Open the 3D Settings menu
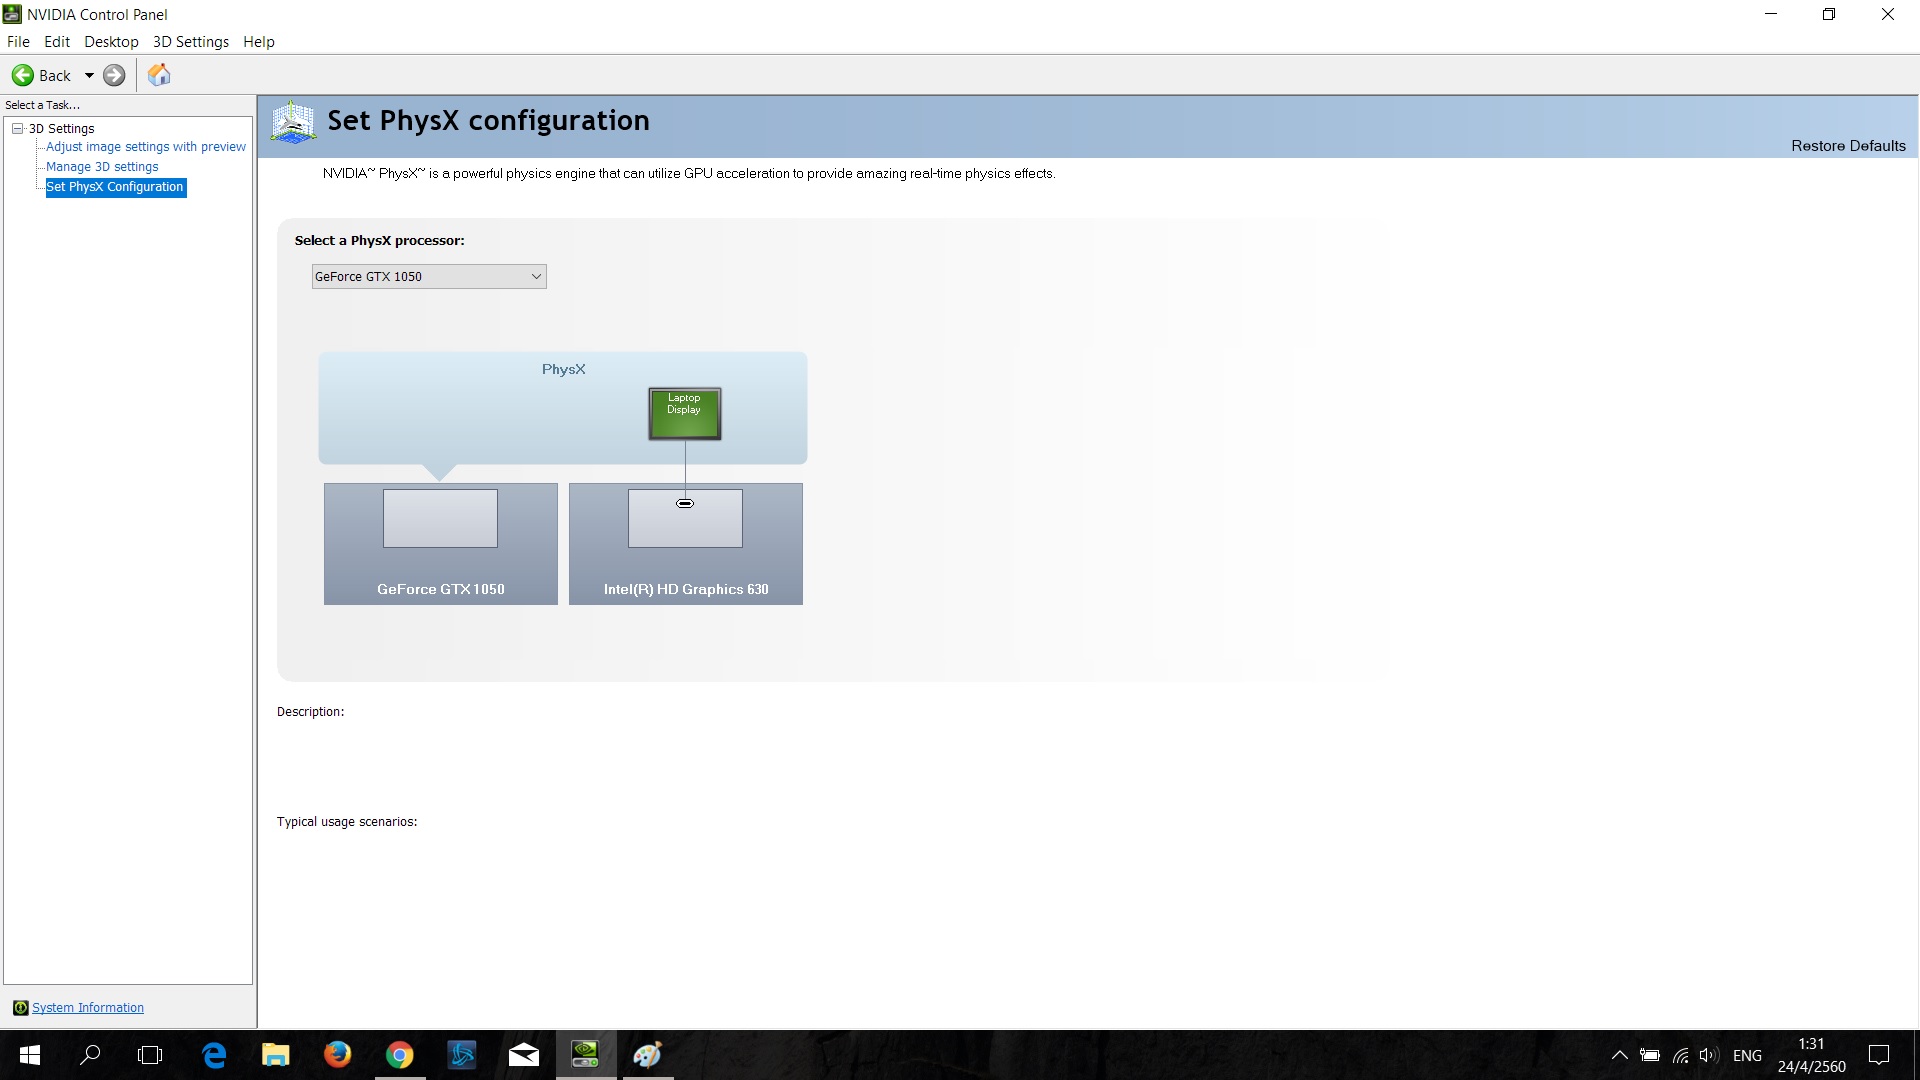The width and height of the screenshot is (1920, 1080). (x=190, y=41)
